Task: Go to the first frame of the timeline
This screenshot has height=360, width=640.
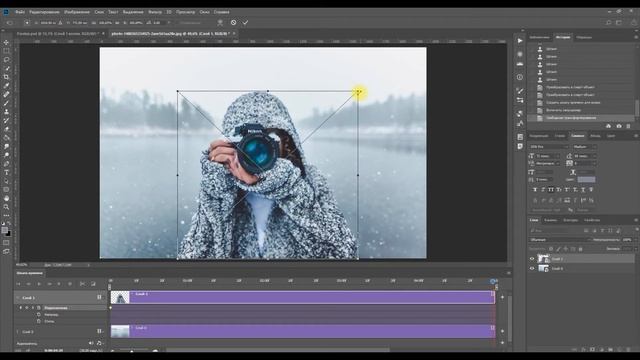Action: pyautogui.click(x=18, y=284)
